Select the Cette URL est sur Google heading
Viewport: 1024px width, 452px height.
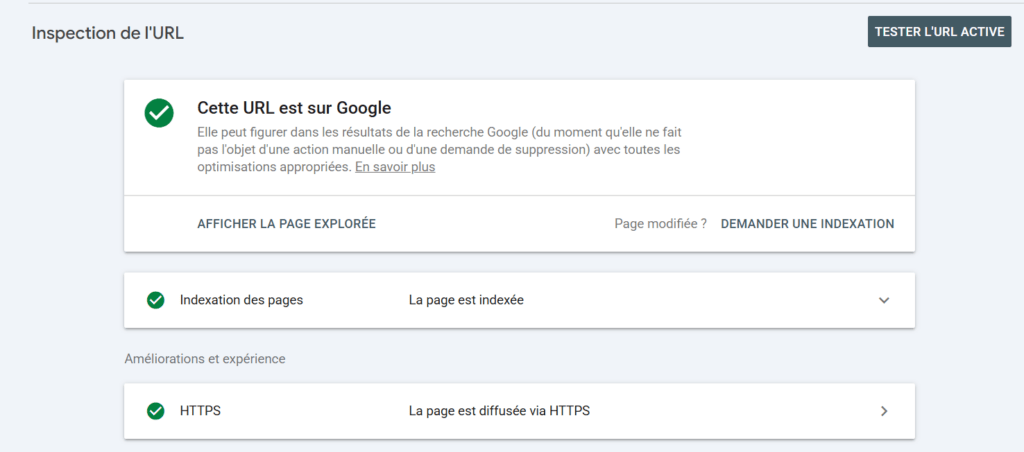[x=294, y=108]
